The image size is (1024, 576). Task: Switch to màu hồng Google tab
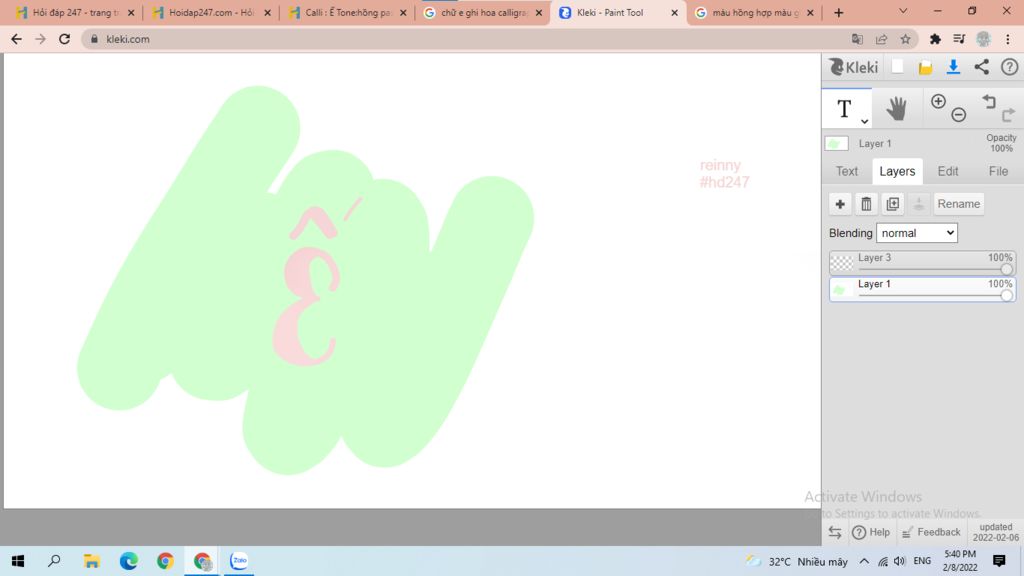point(755,12)
